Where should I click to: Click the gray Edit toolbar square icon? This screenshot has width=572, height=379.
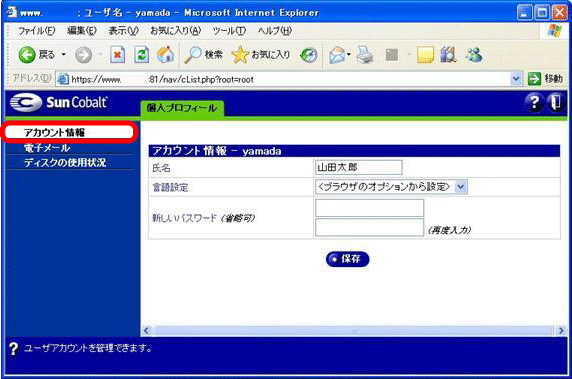(392, 55)
